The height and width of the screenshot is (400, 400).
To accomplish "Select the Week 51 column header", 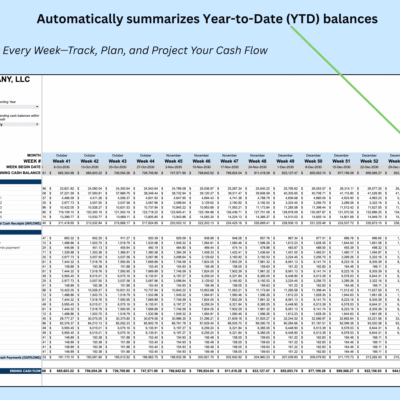I will [x=341, y=161].
